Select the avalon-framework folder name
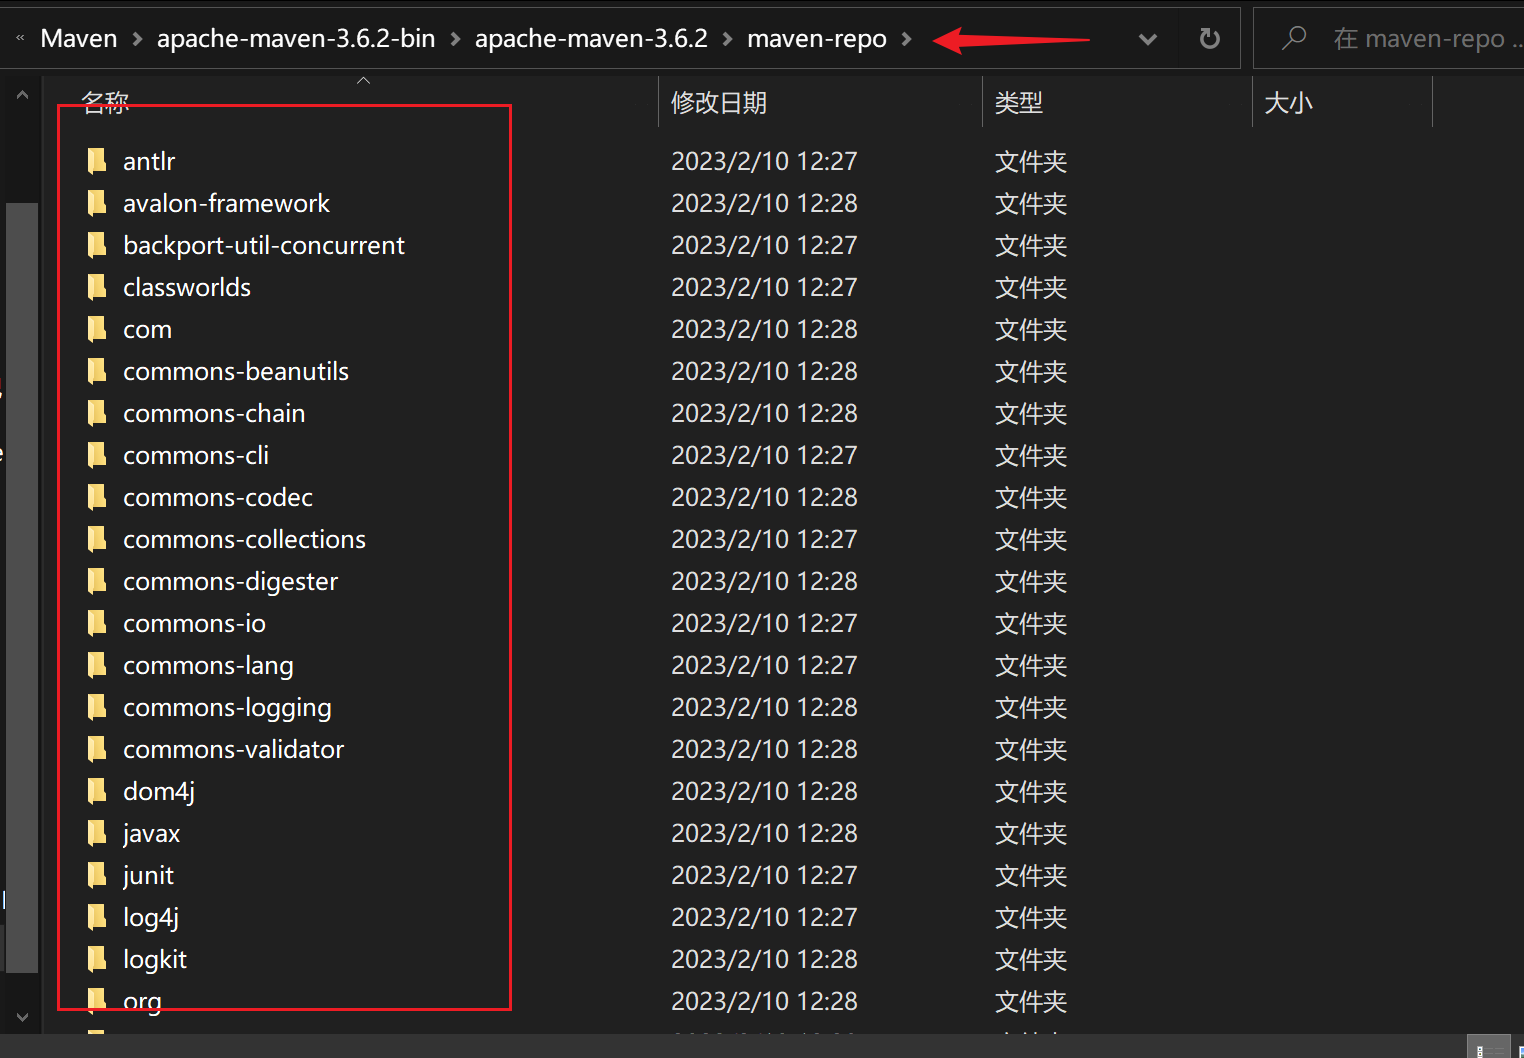Image resolution: width=1524 pixels, height=1058 pixels. [x=226, y=203]
